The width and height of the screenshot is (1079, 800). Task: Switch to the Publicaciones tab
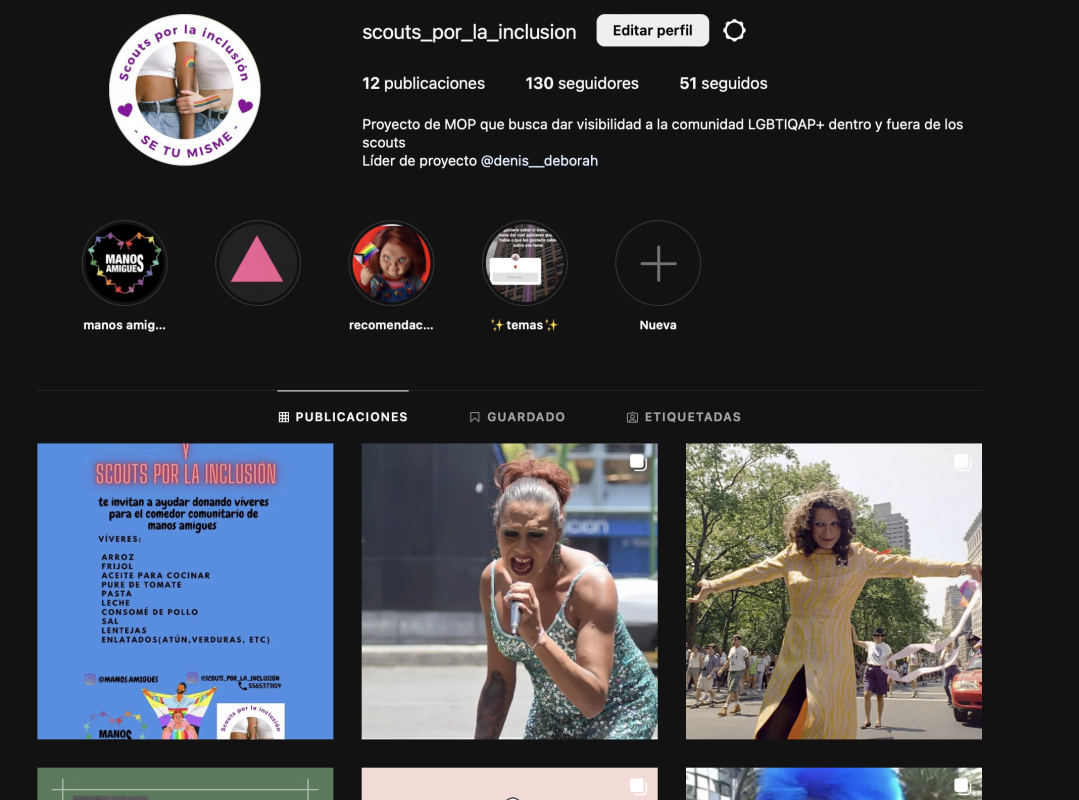(343, 417)
